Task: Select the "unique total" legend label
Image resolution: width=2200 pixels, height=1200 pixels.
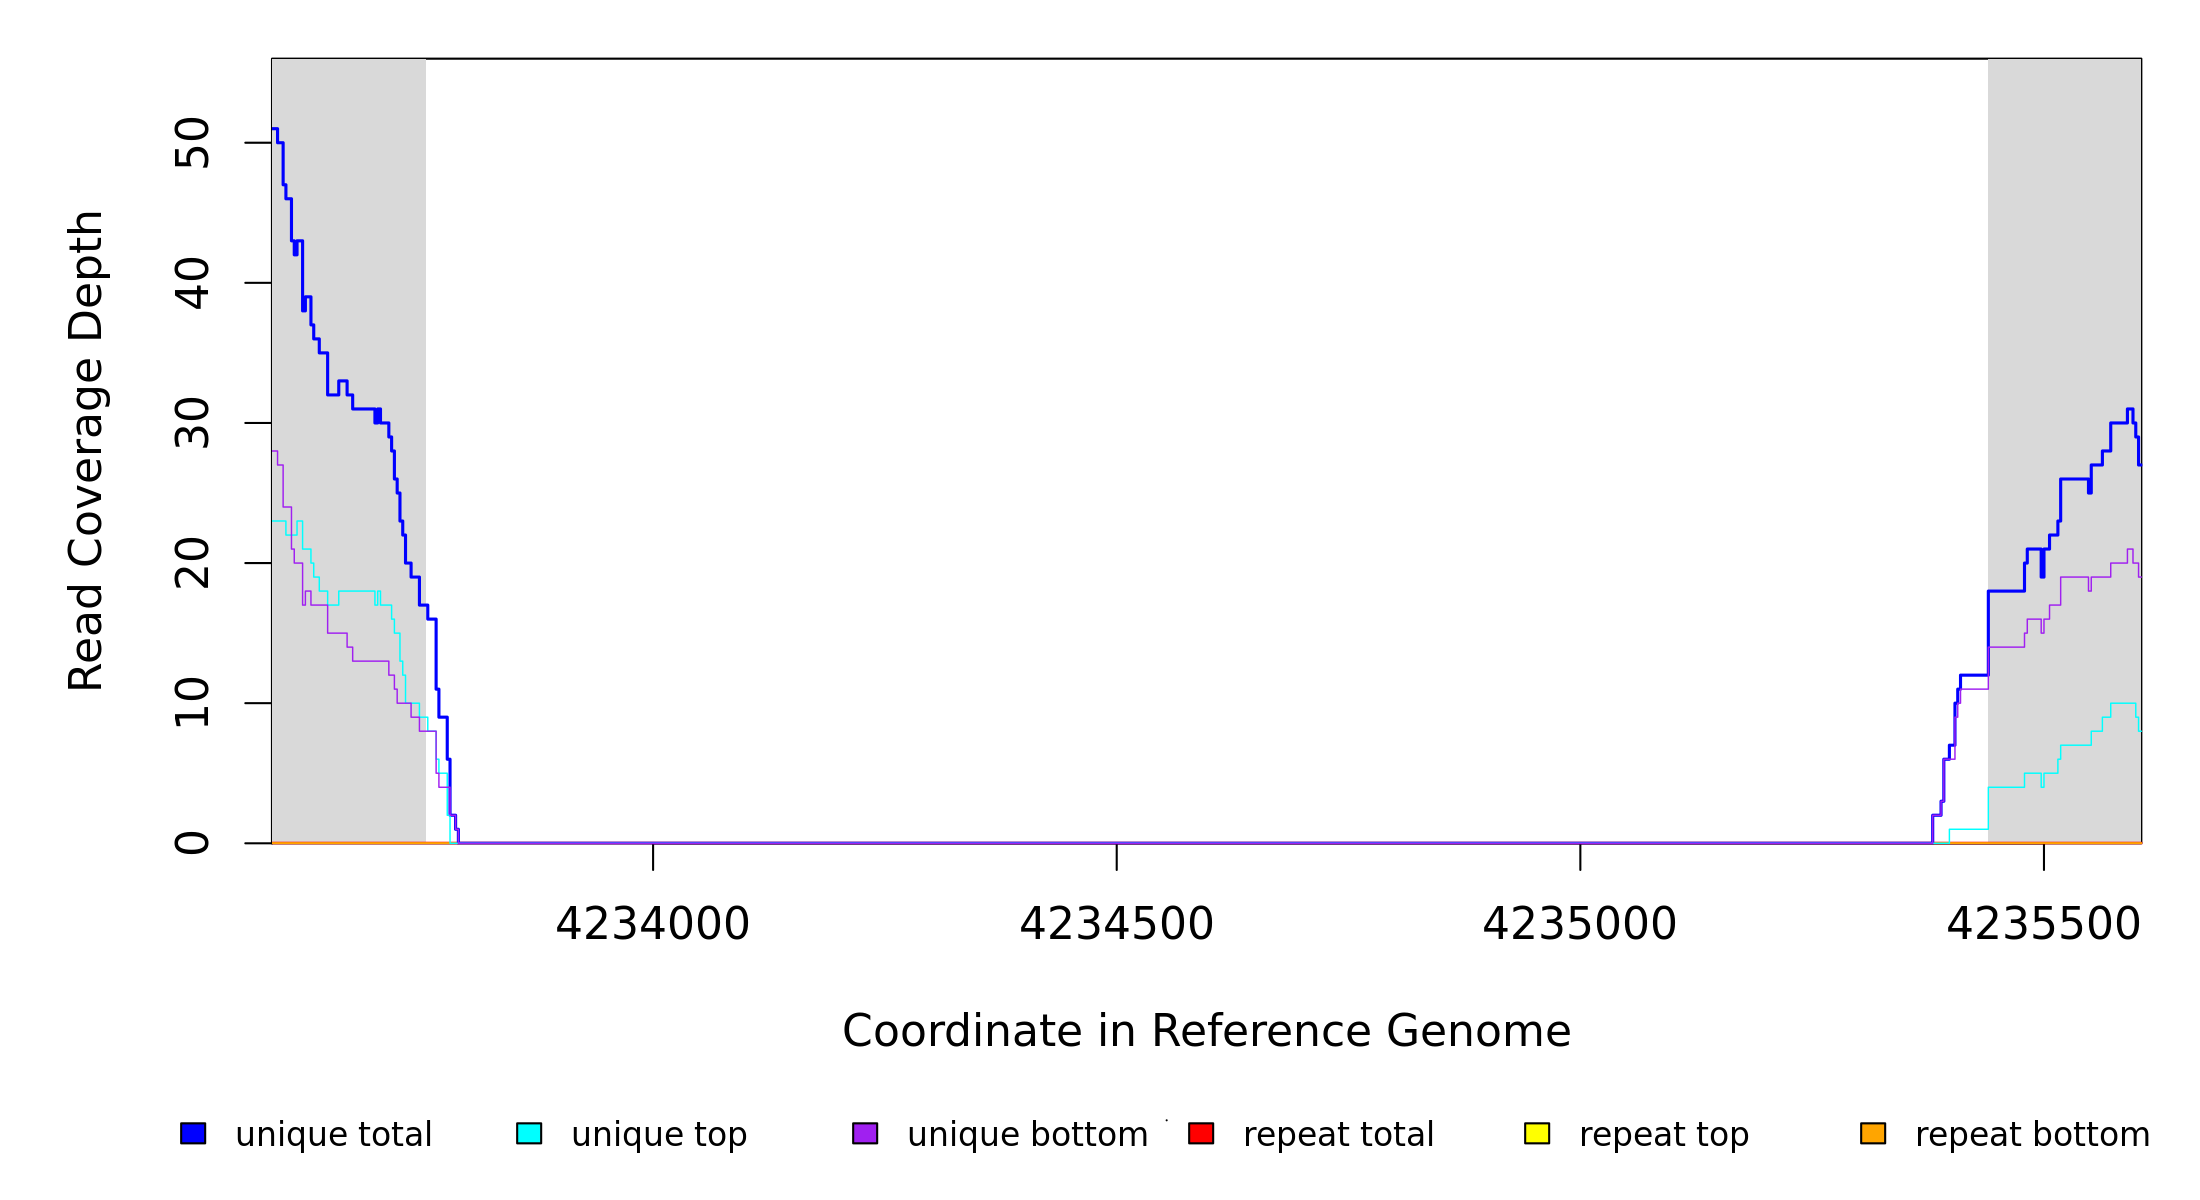Action: pos(333,1135)
